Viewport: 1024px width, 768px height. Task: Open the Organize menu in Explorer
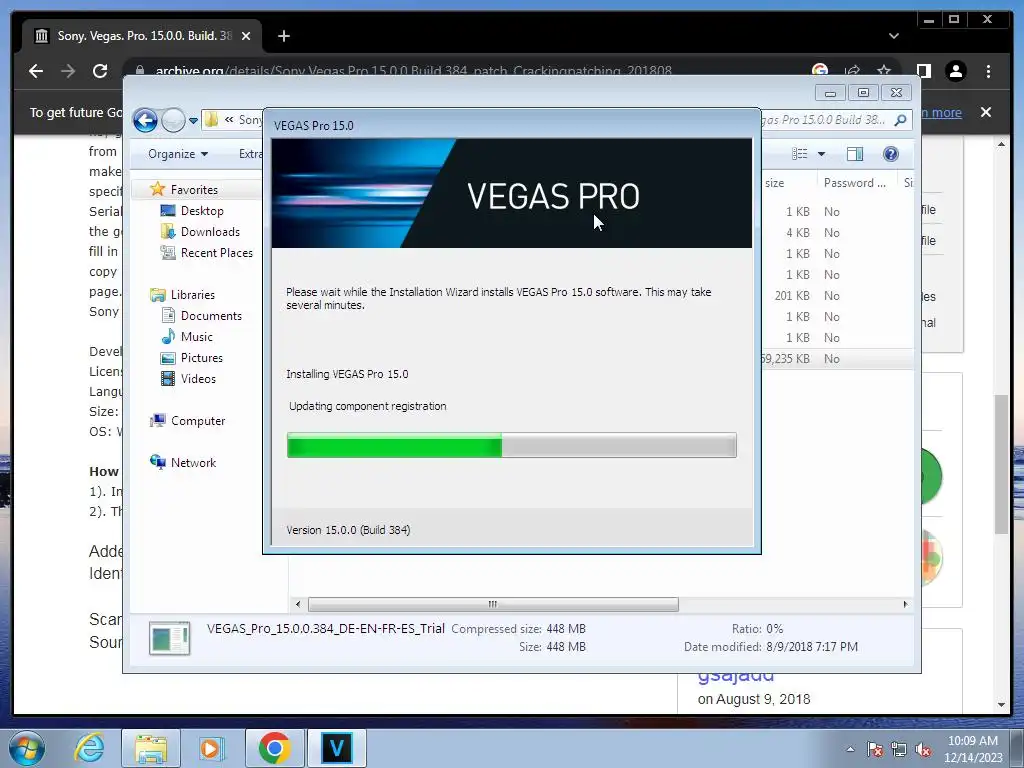click(178, 154)
